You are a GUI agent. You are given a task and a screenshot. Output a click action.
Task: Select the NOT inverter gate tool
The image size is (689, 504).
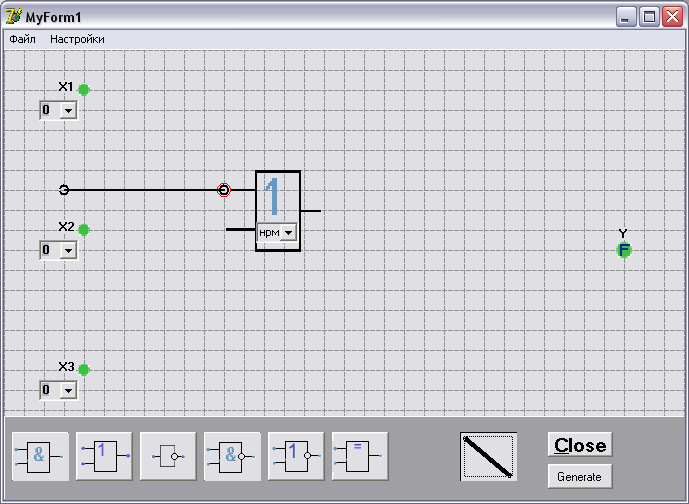tap(168, 456)
